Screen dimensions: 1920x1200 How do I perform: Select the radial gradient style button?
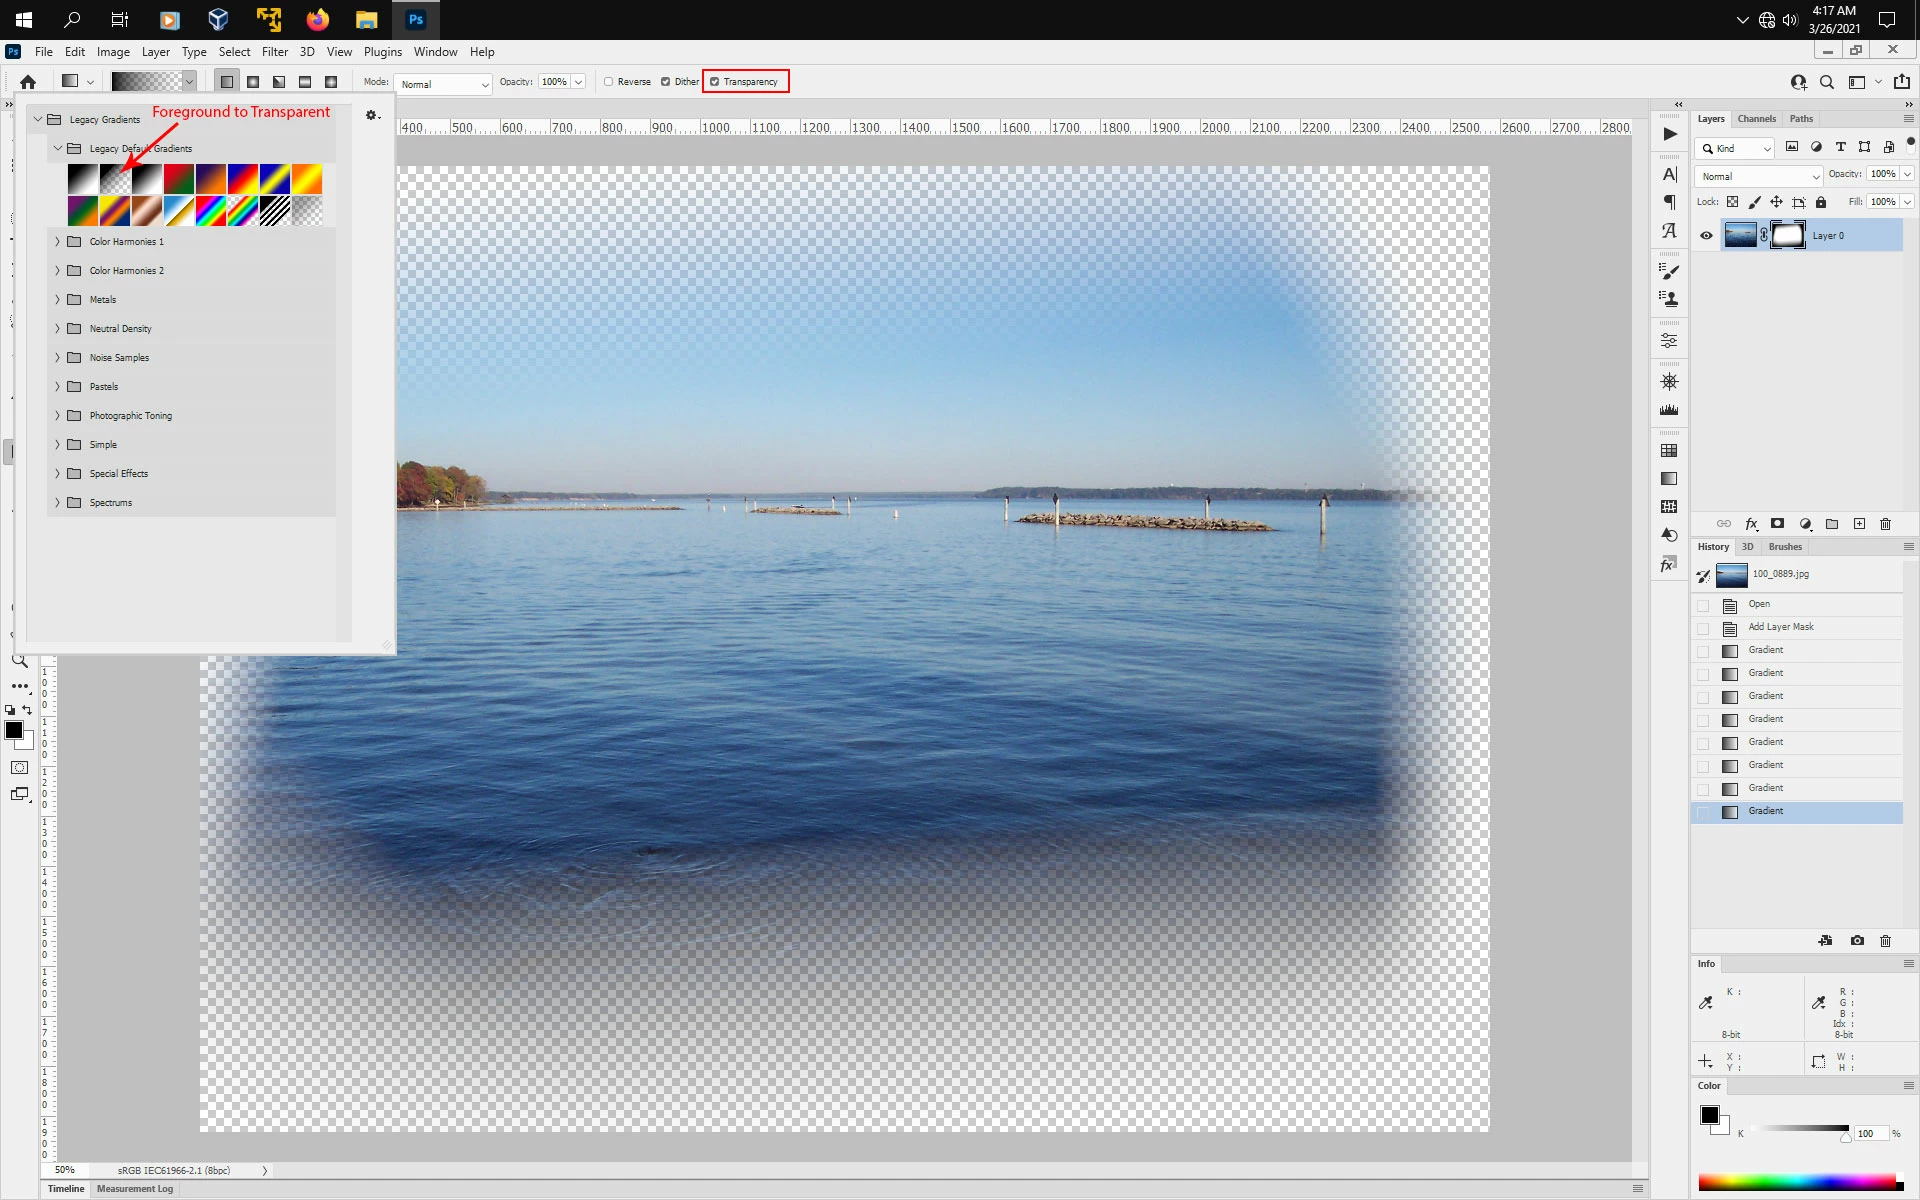pyautogui.click(x=253, y=82)
